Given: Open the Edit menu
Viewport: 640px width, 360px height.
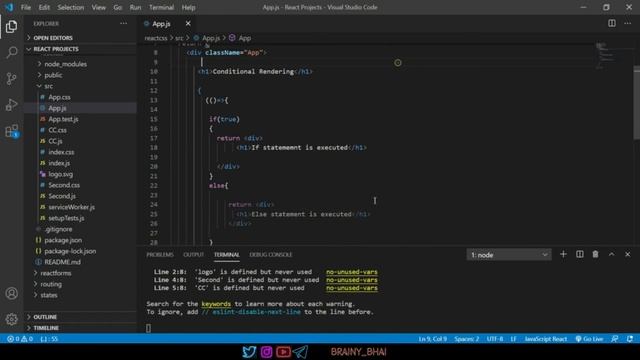Looking at the screenshot, I should tap(44, 7).
